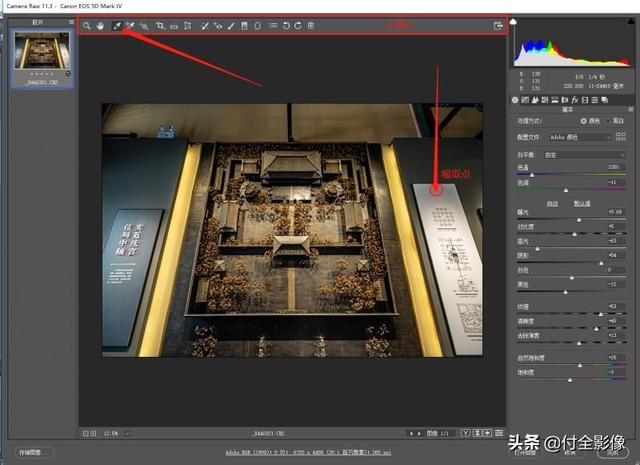The image size is (640, 465).
Task: Click the rotate clockwise icon
Action: 298,25
